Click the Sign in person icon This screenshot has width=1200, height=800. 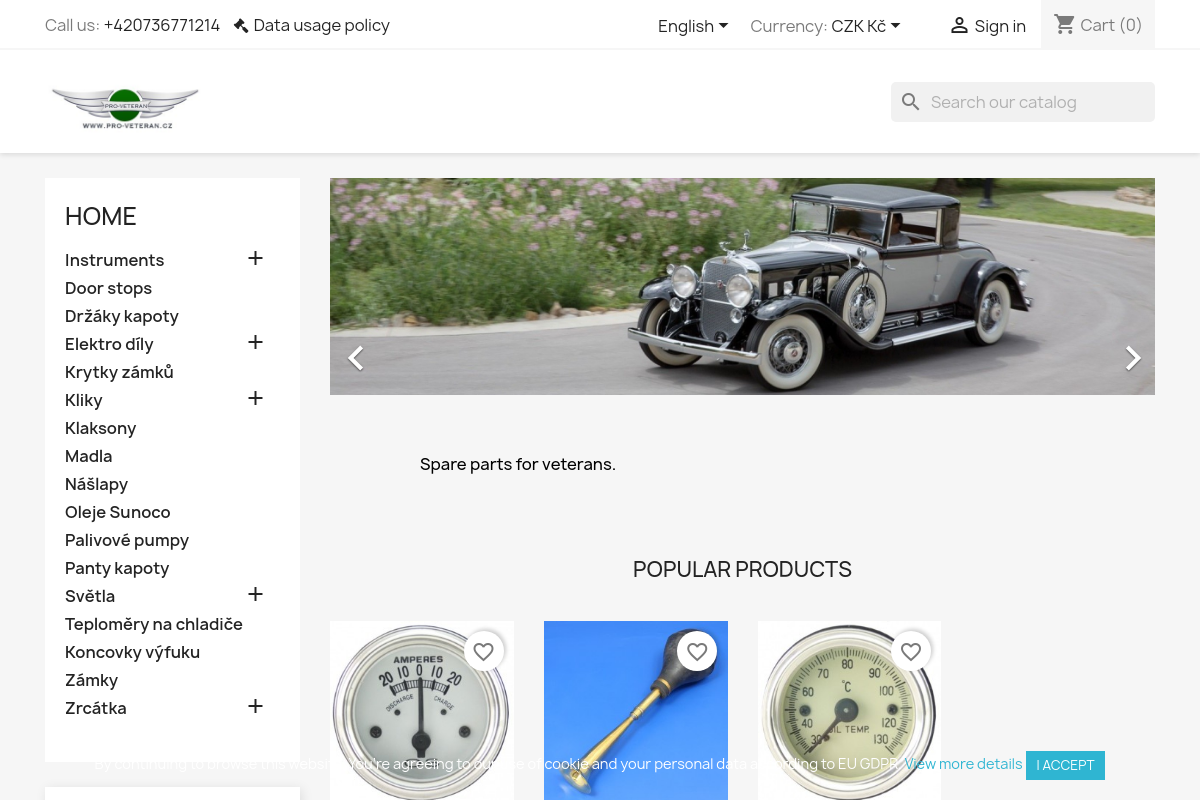click(959, 26)
